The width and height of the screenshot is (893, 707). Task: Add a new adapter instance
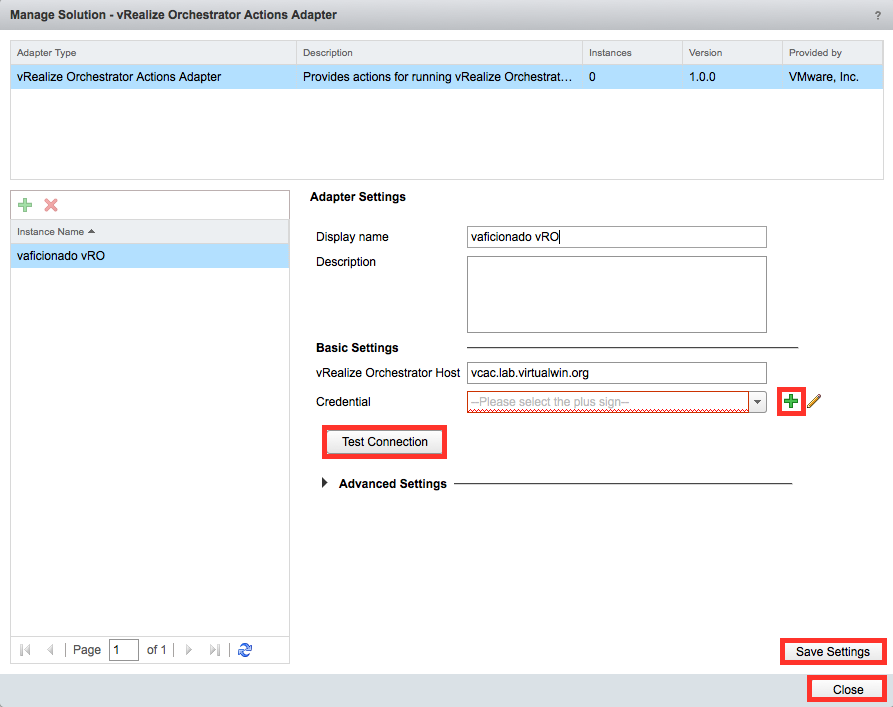pos(25,205)
